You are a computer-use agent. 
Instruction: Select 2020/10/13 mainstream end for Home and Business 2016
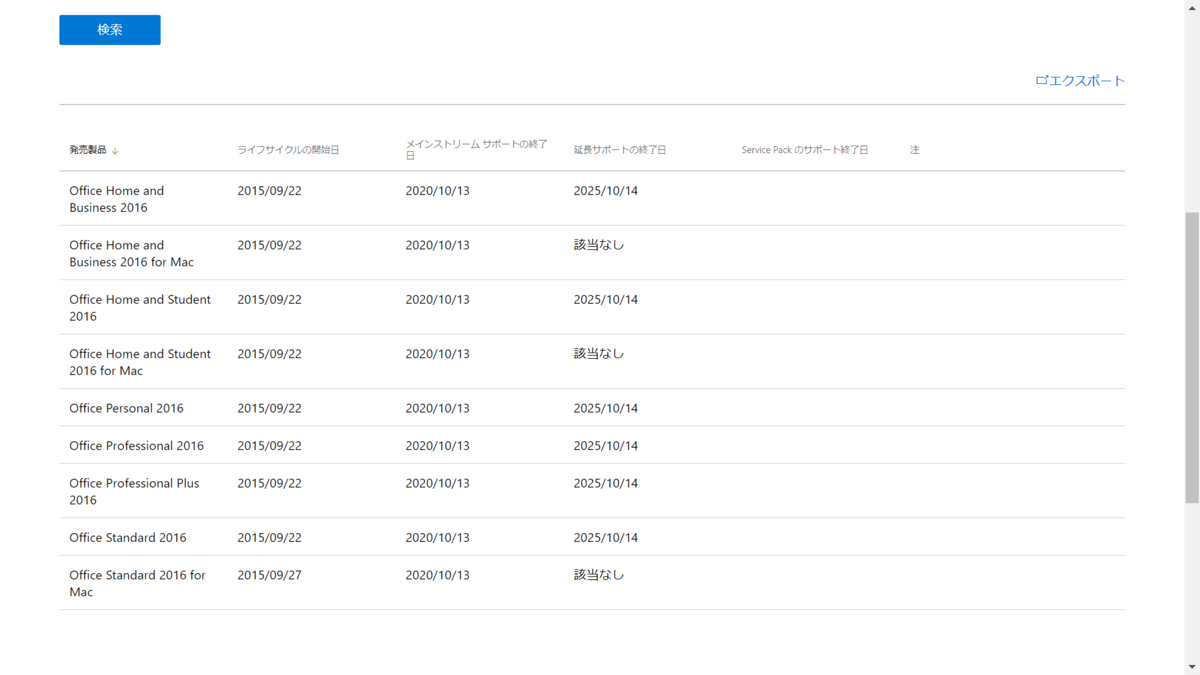pos(437,191)
